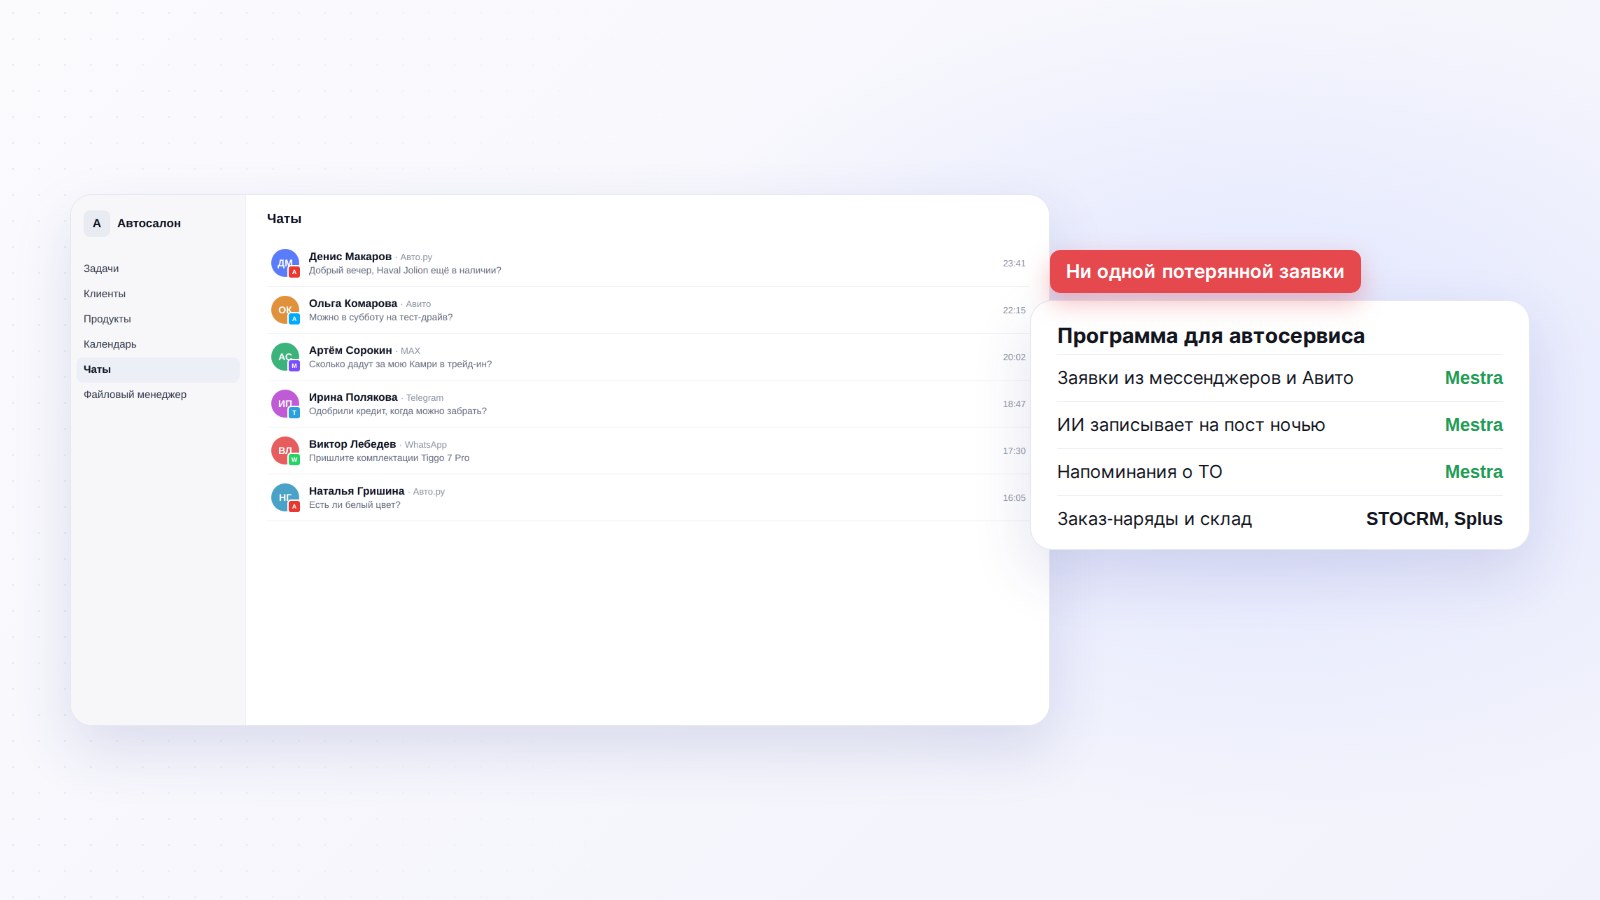Click Виктор Лебедев's avatar
Image resolution: width=1600 pixels, height=900 pixels.
pos(285,451)
